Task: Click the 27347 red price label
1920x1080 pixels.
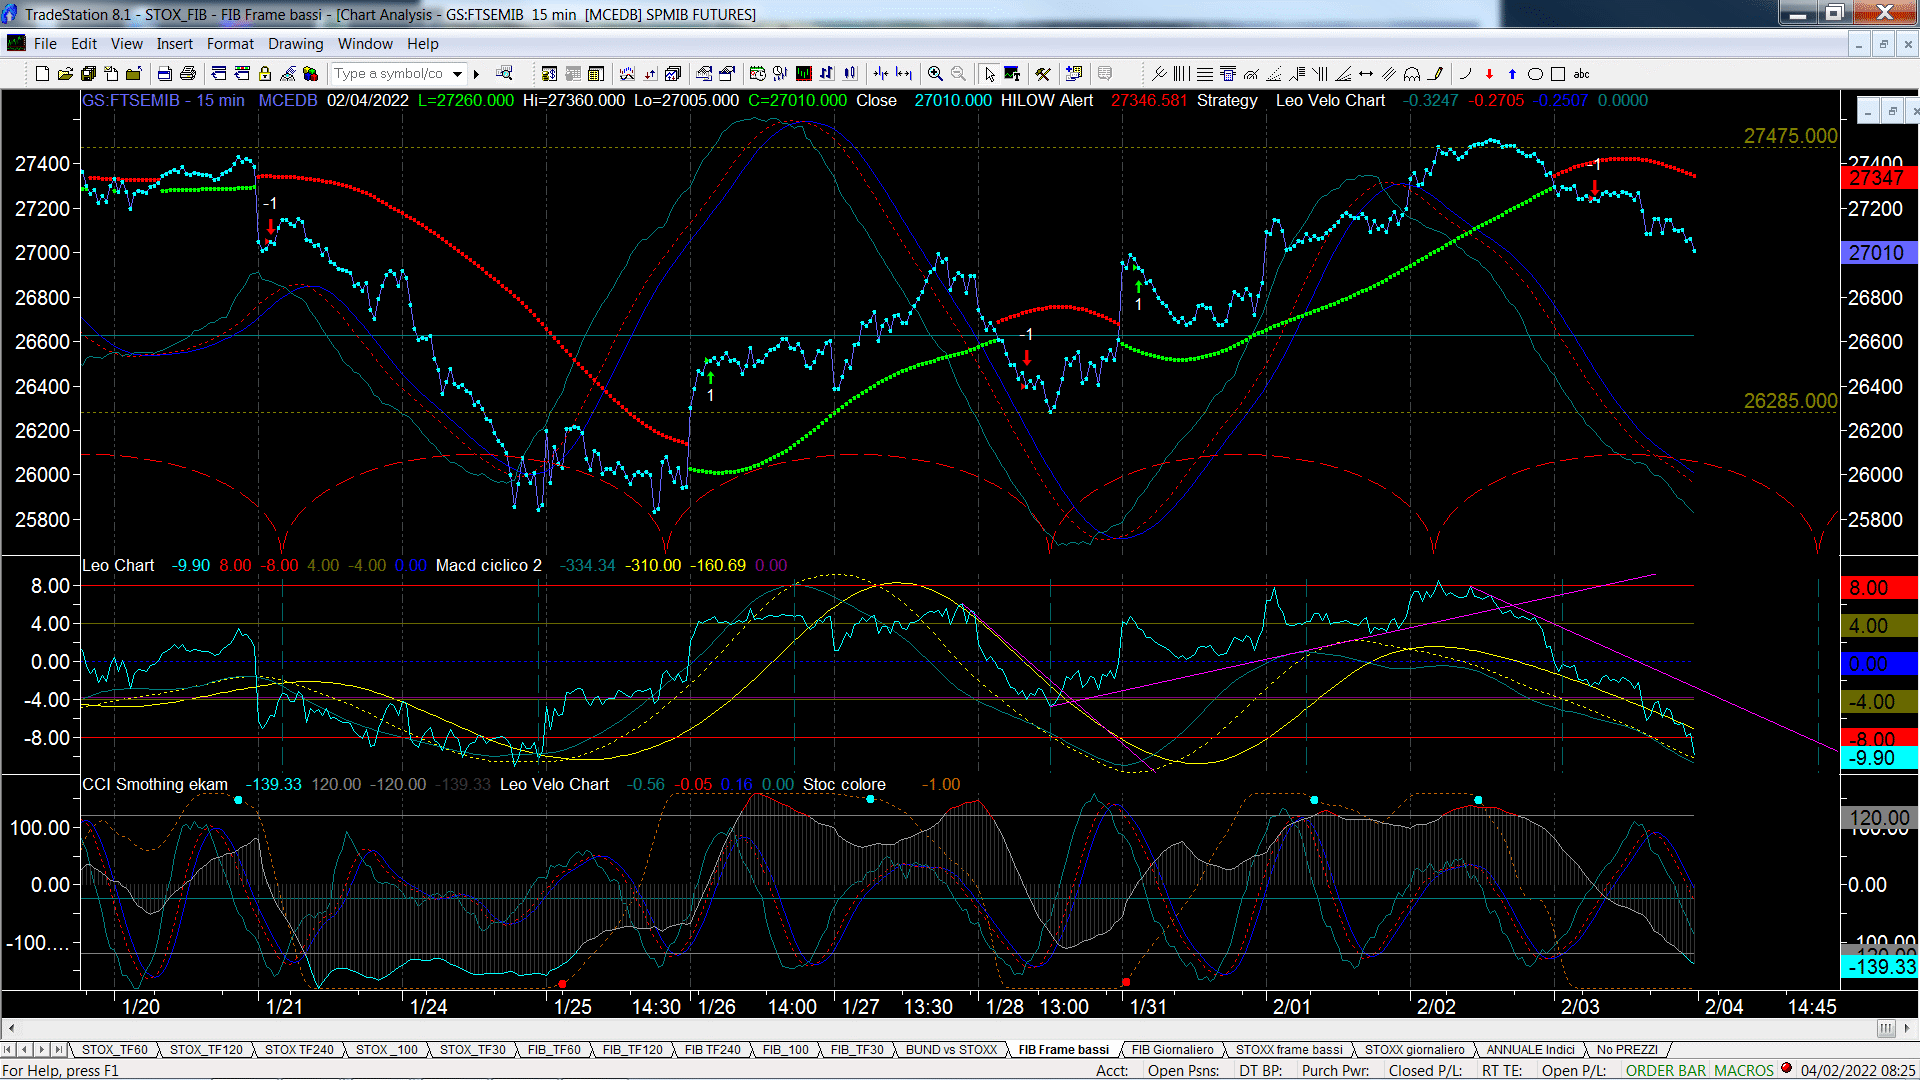Action: [1877, 178]
